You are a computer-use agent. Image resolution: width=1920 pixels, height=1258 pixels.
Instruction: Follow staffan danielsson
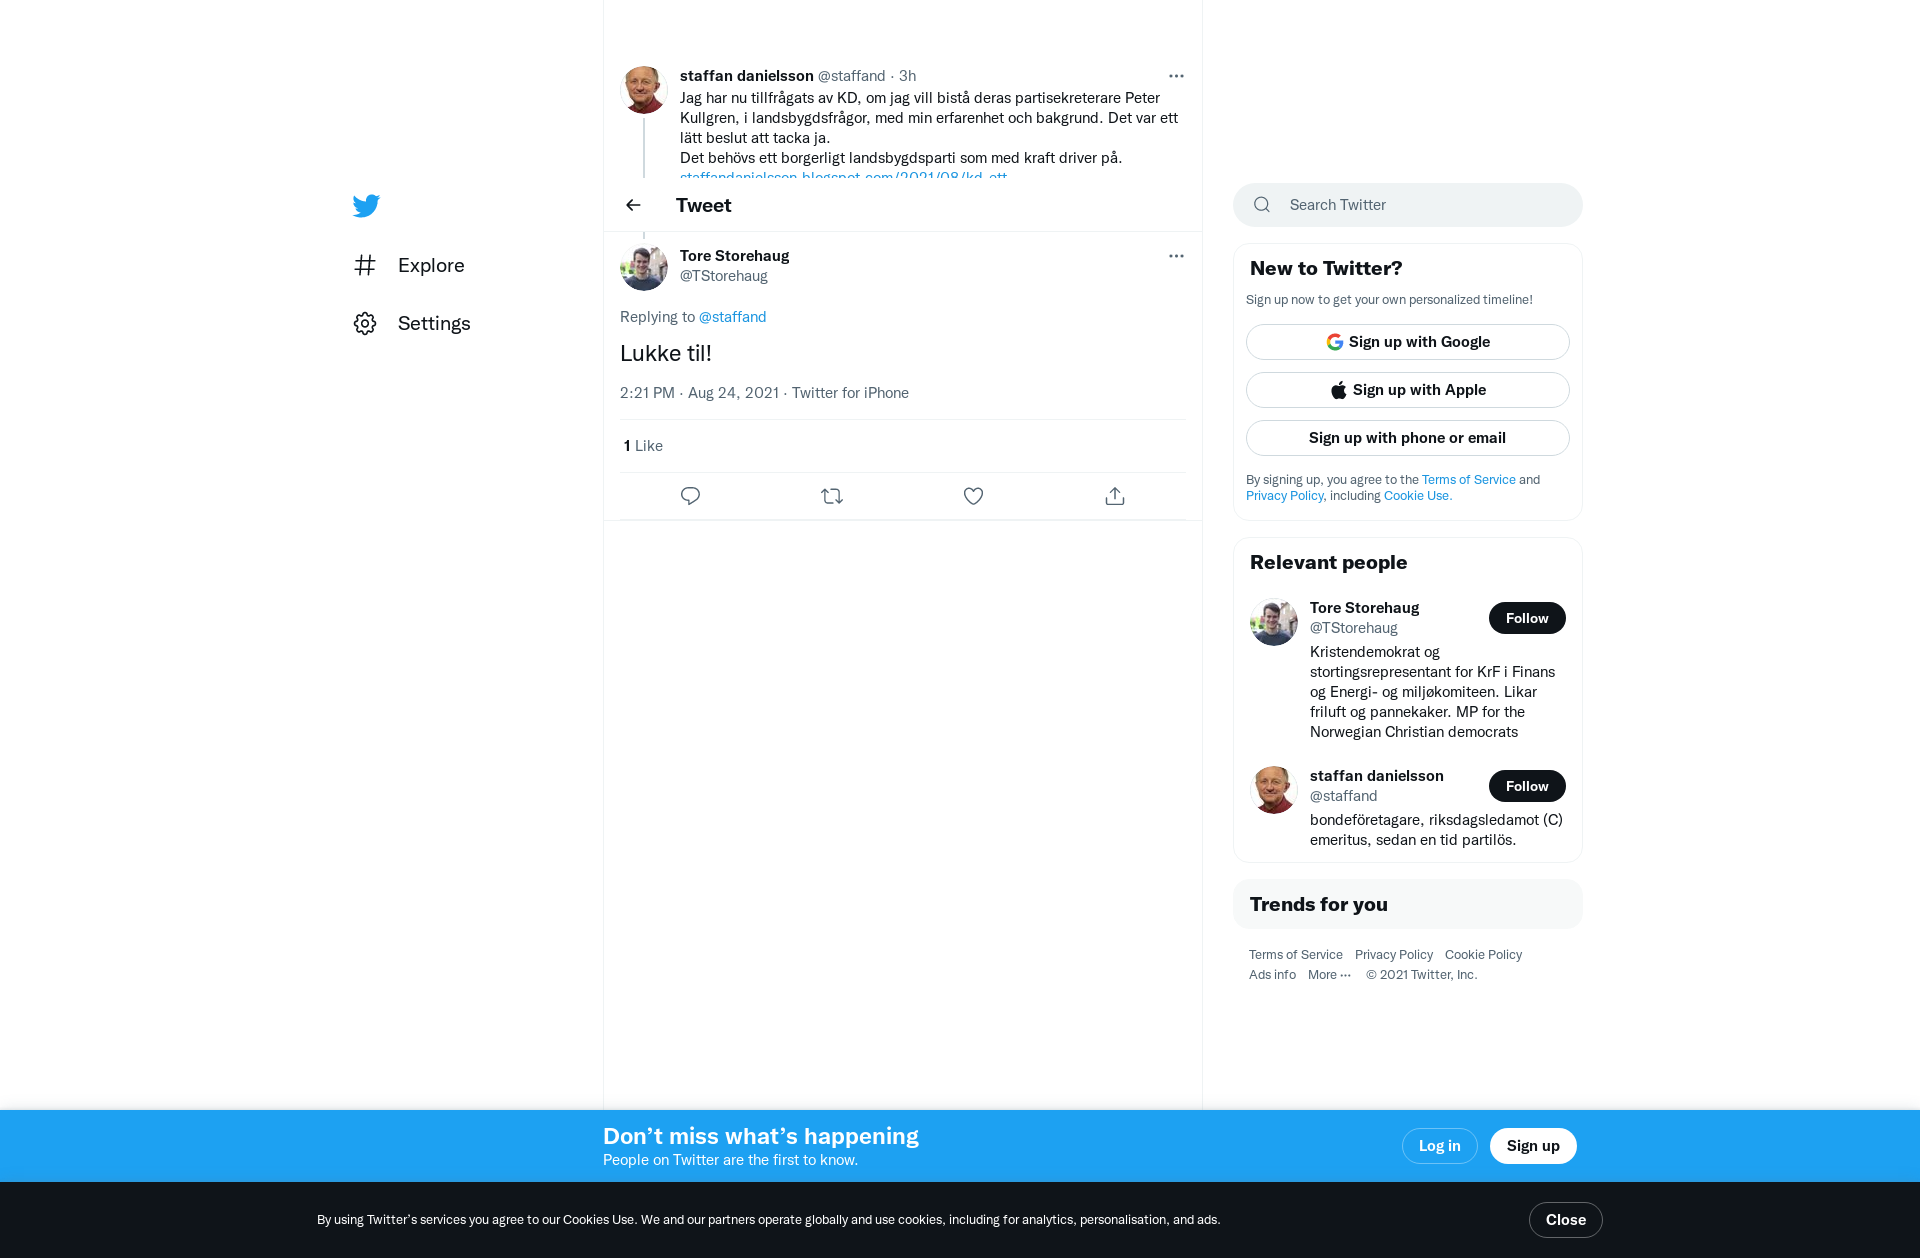coord(1527,786)
